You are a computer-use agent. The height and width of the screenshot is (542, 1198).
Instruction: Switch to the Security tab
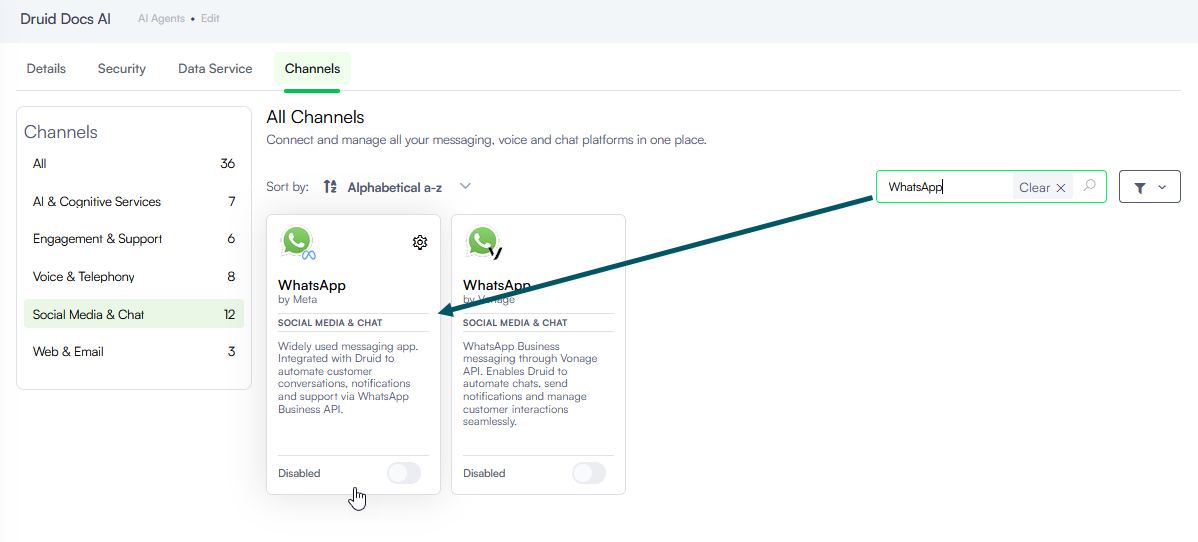click(x=121, y=69)
